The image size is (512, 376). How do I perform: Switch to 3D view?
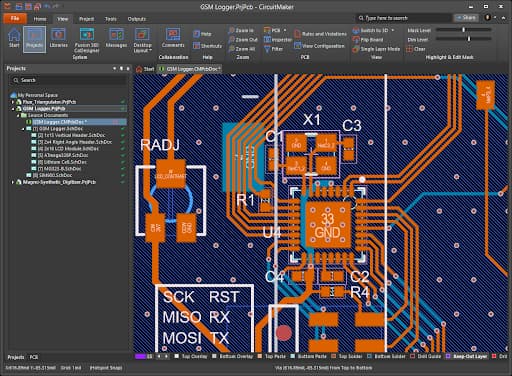tap(374, 30)
